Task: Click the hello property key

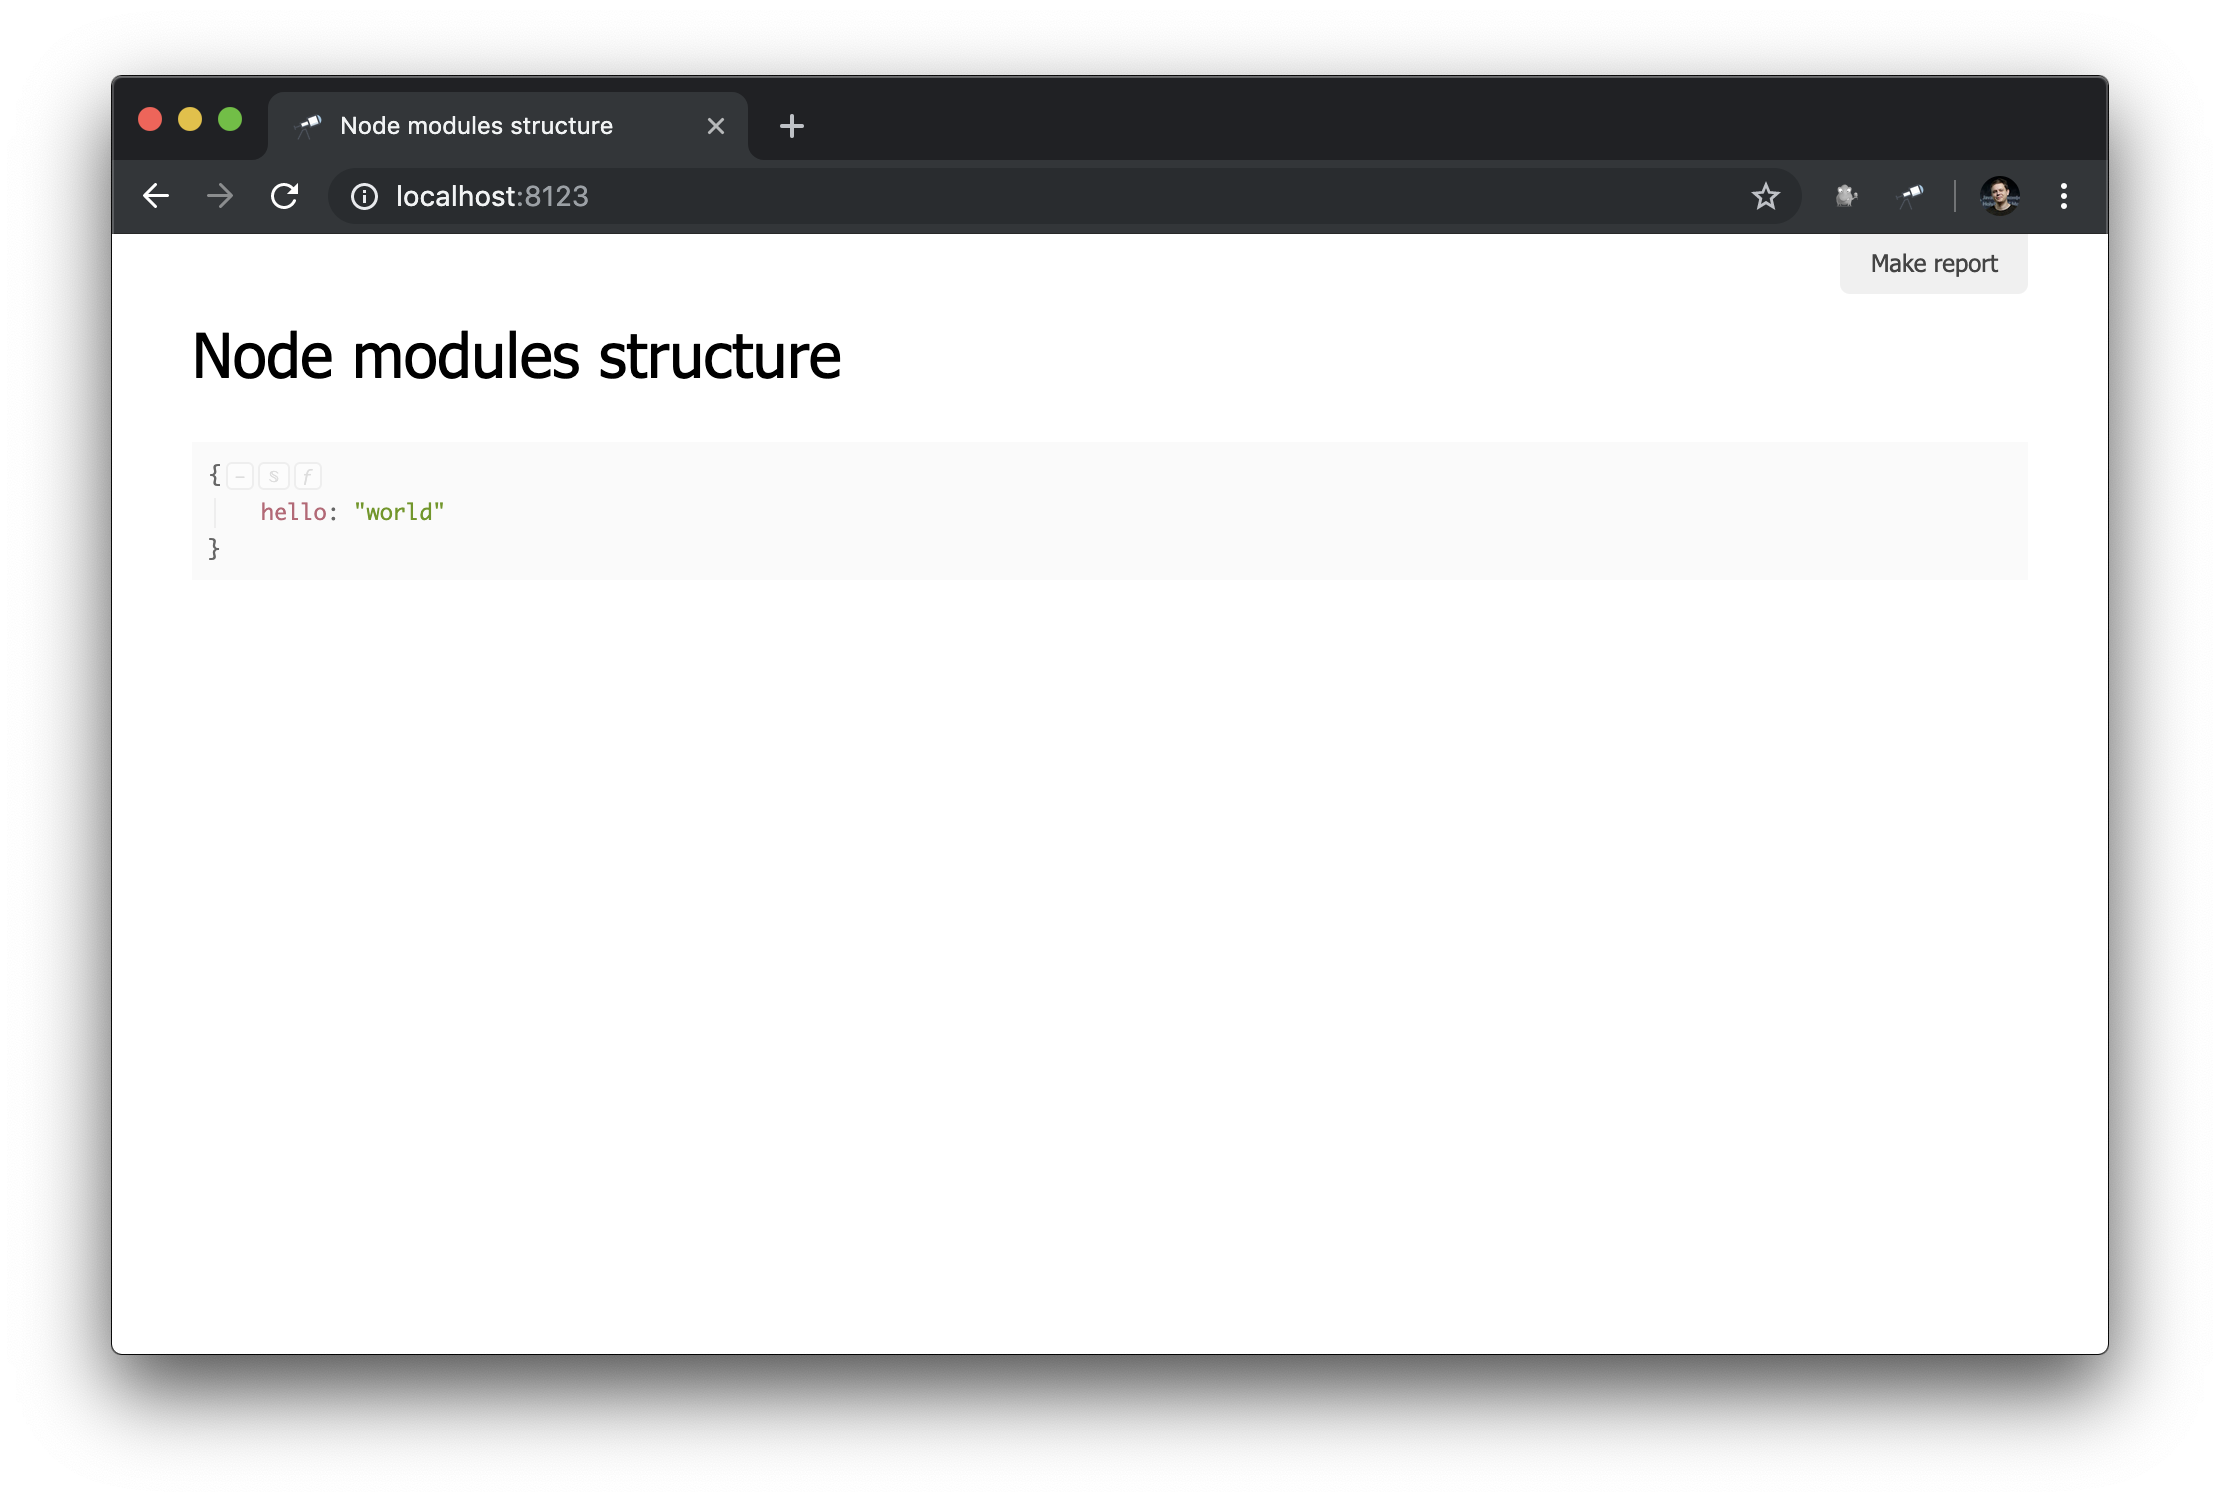Action: coord(293,512)
